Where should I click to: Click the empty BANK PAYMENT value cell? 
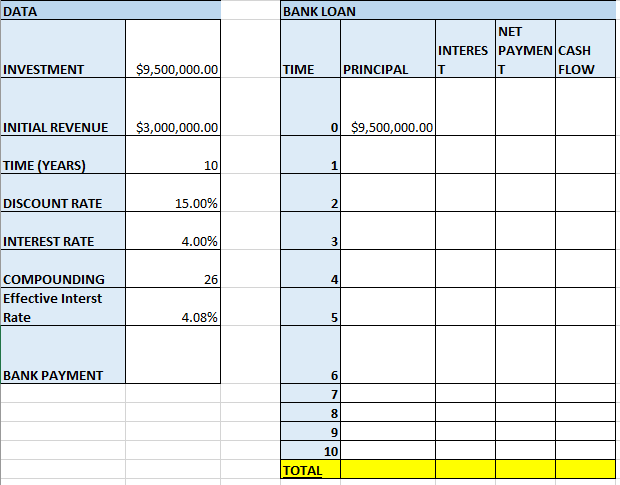[173, 355]
